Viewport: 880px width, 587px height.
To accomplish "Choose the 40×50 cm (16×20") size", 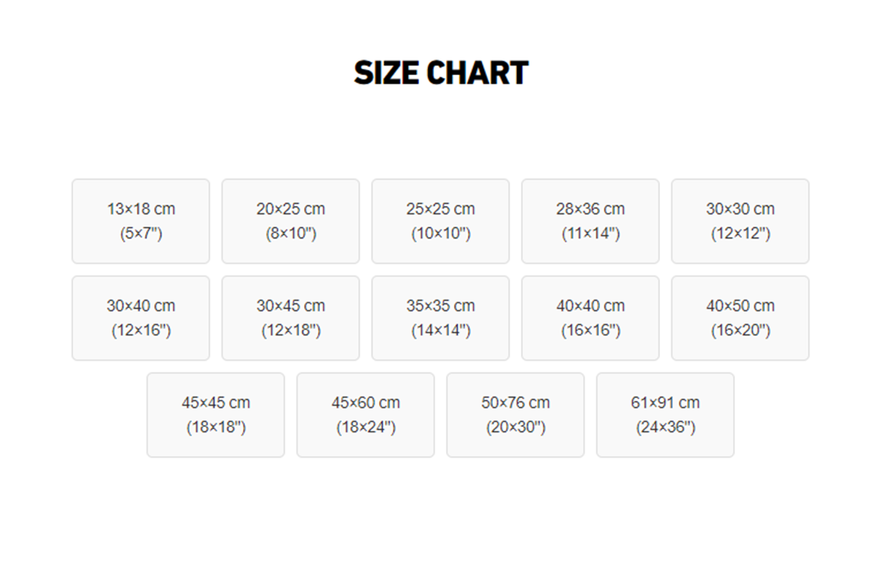I will pos(740,318).
